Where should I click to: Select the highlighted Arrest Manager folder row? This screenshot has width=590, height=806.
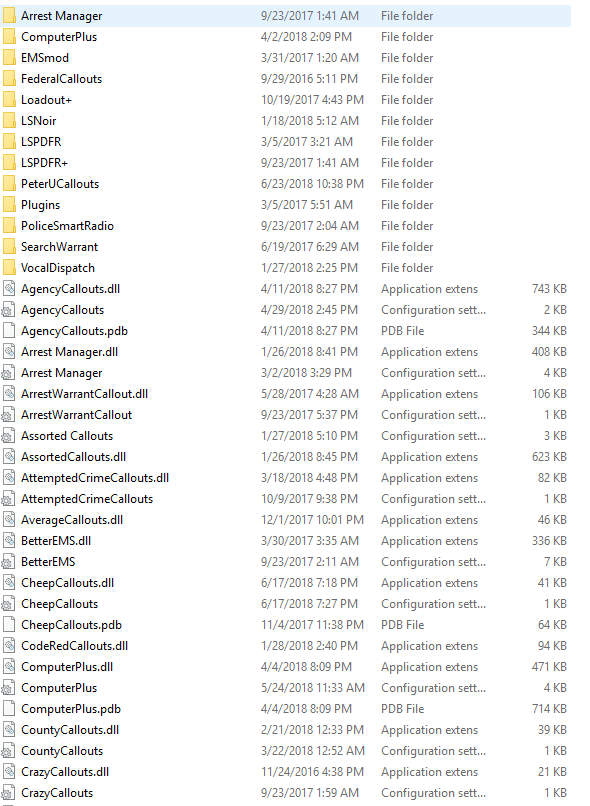pos(286,16)
